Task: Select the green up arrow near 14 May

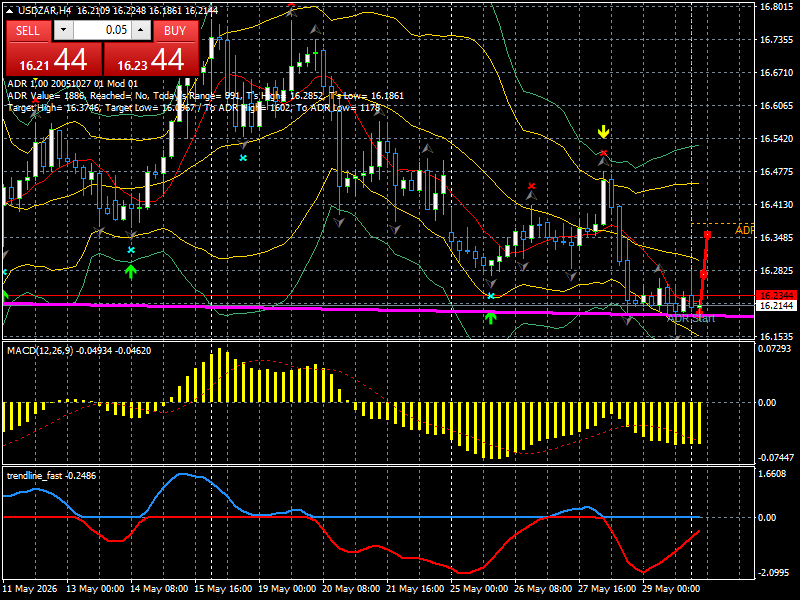Action: pyautogui.click(x=131, y=271)
